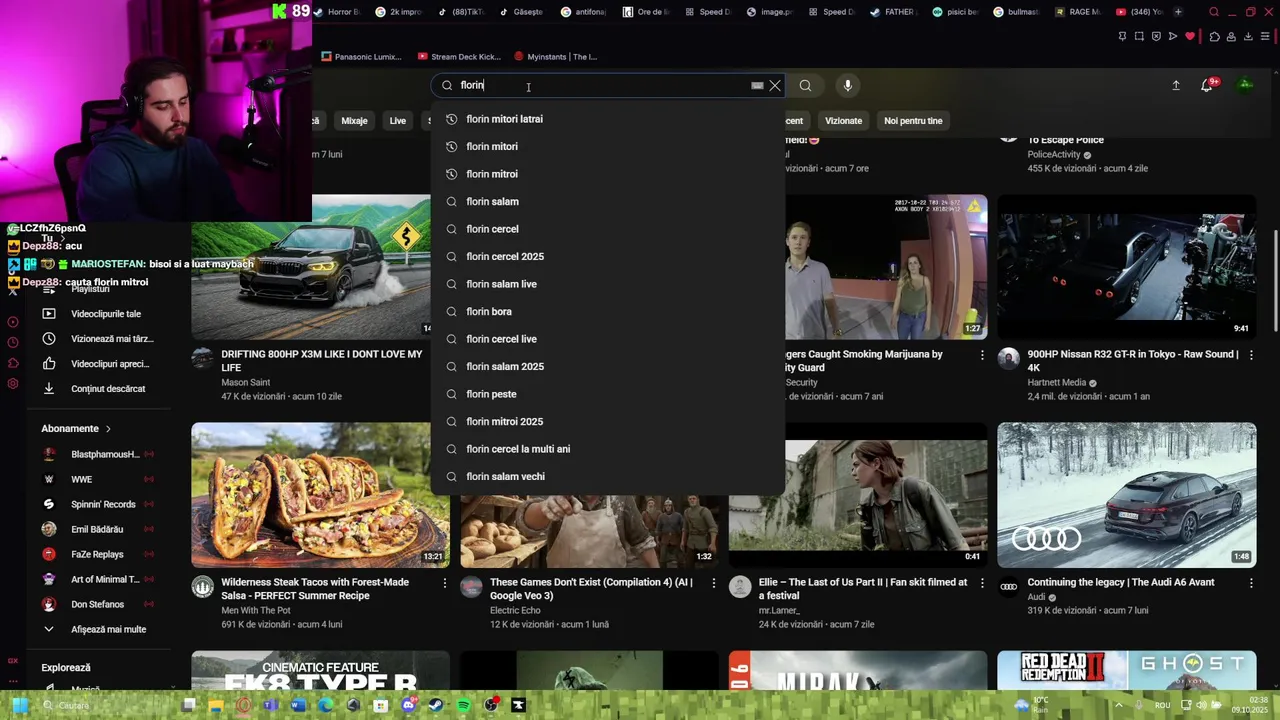
Task: Open more options for 900HP Nissan R32 video
Action: coord(1251,354)
